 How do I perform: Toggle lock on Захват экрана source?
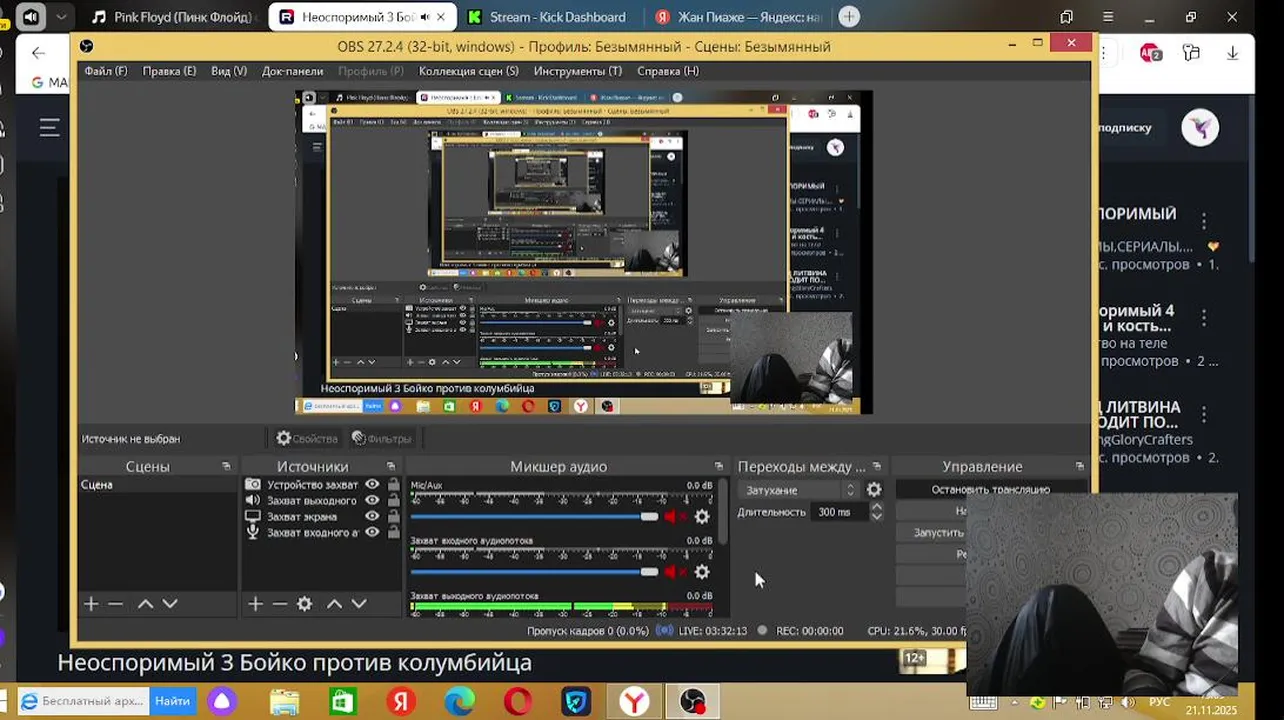393,516
